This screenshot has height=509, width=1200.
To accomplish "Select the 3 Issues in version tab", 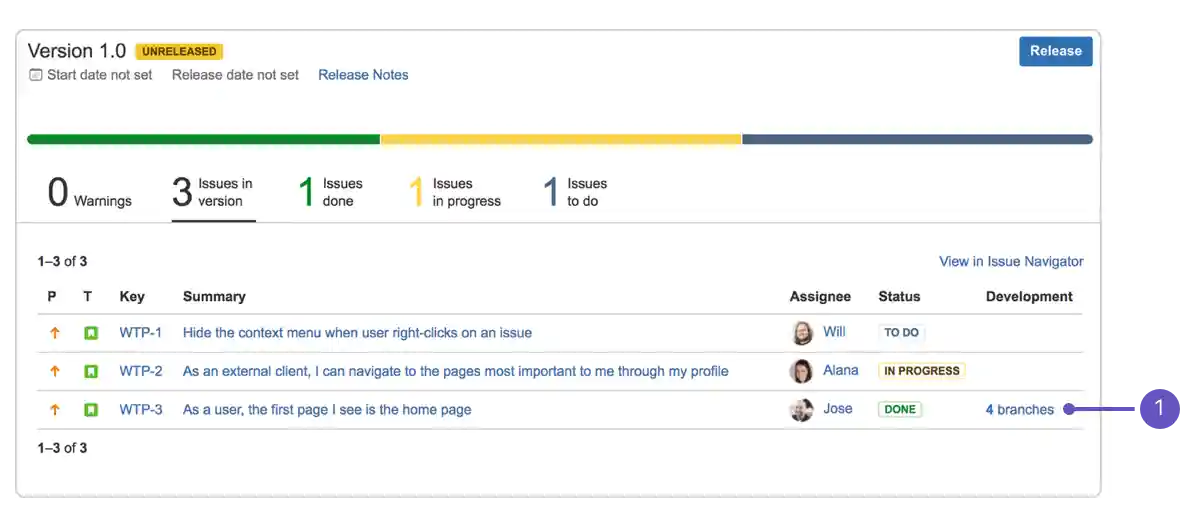I will pos(213,192).
